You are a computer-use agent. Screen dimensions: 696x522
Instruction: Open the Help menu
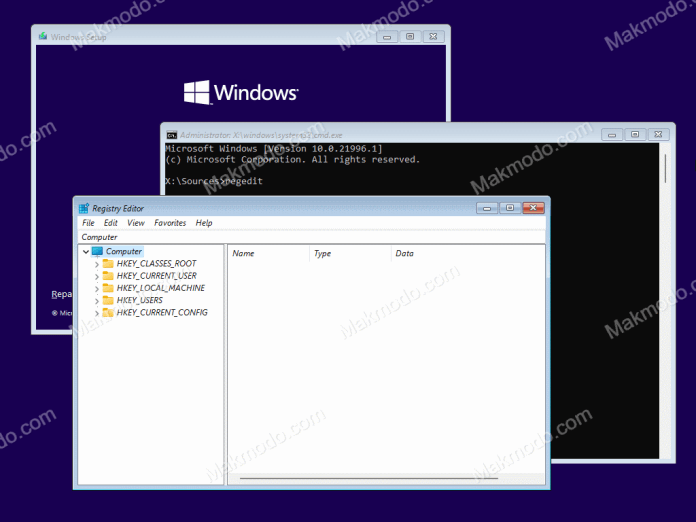click(x=204, y=223)
